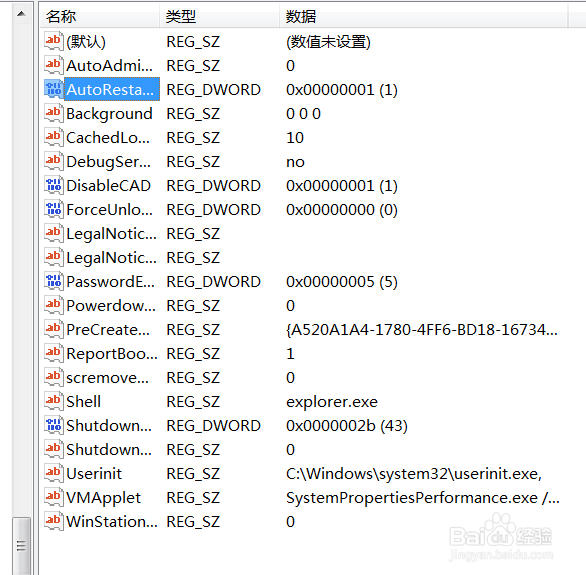Click the Powerdow... value name
Viewport: 586px width, 575px height.
coord(111,306)
